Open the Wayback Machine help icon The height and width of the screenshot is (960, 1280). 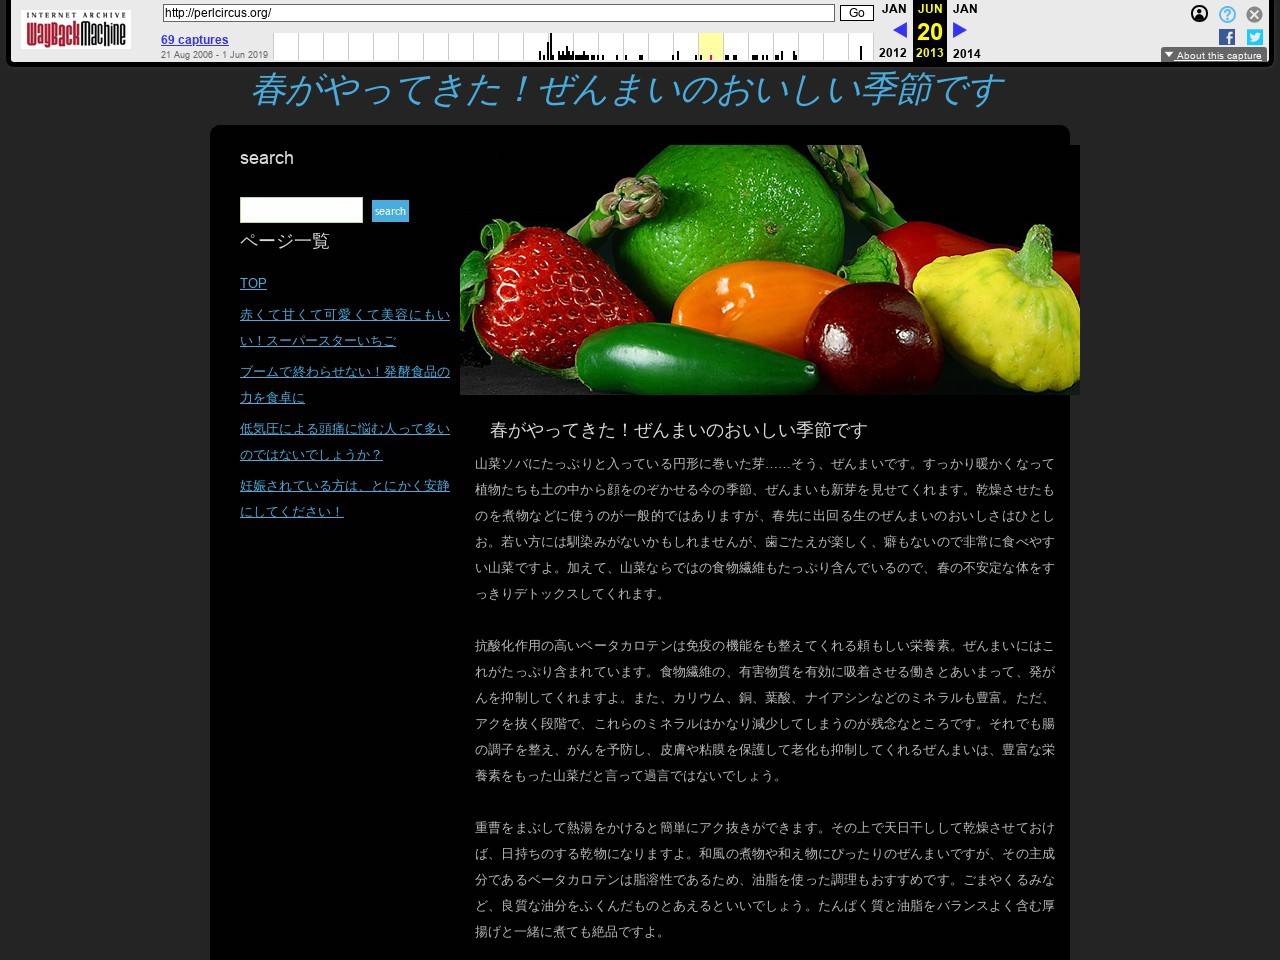(x=1225, y=14)
